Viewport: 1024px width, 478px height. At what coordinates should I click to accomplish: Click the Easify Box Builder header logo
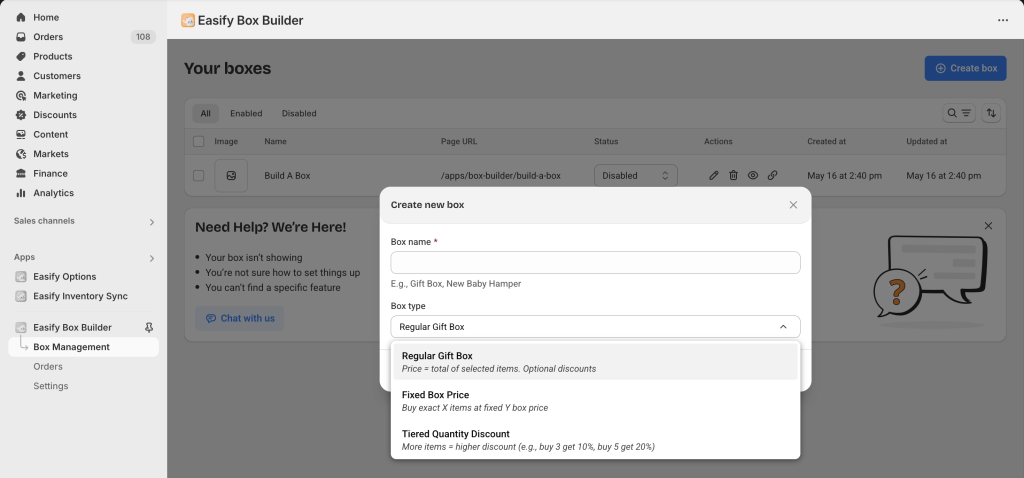pos(188,20)
